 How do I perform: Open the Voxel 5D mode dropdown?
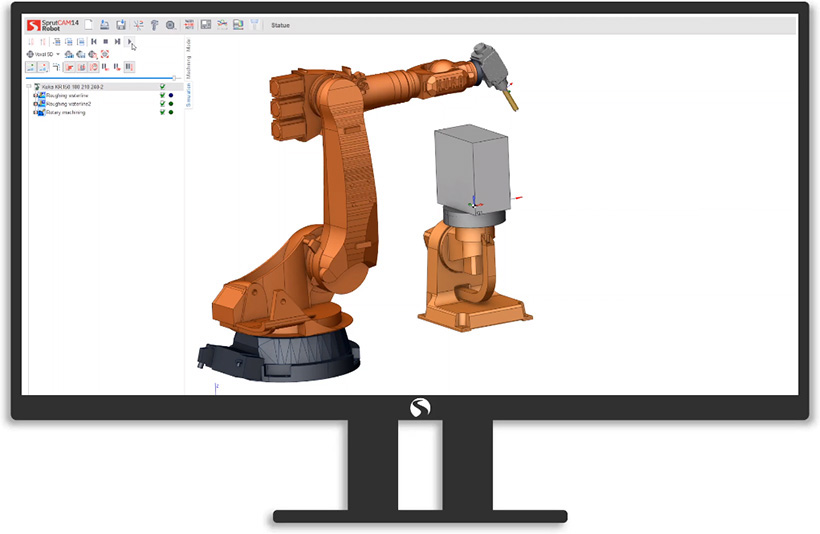57,54
